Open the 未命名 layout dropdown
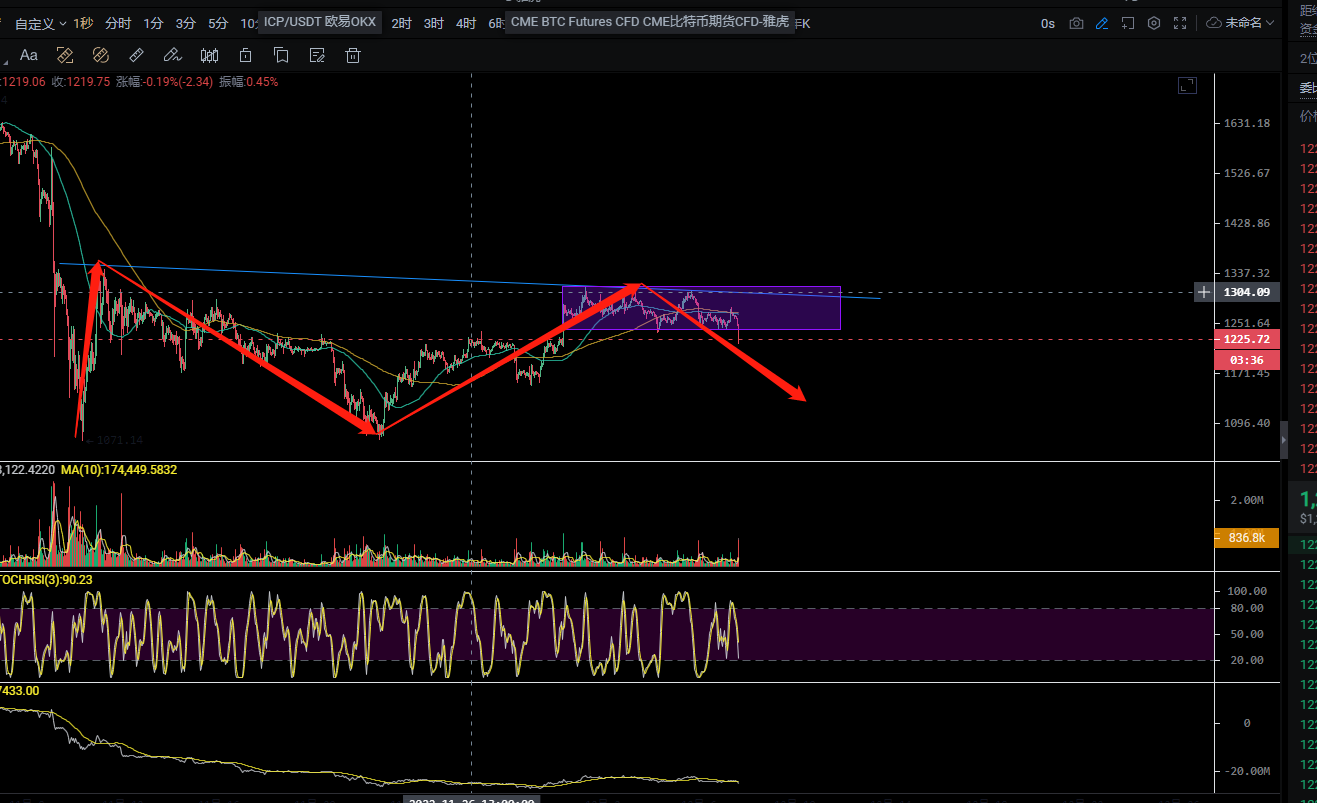1317x803 pixels. click(1241, 23)
